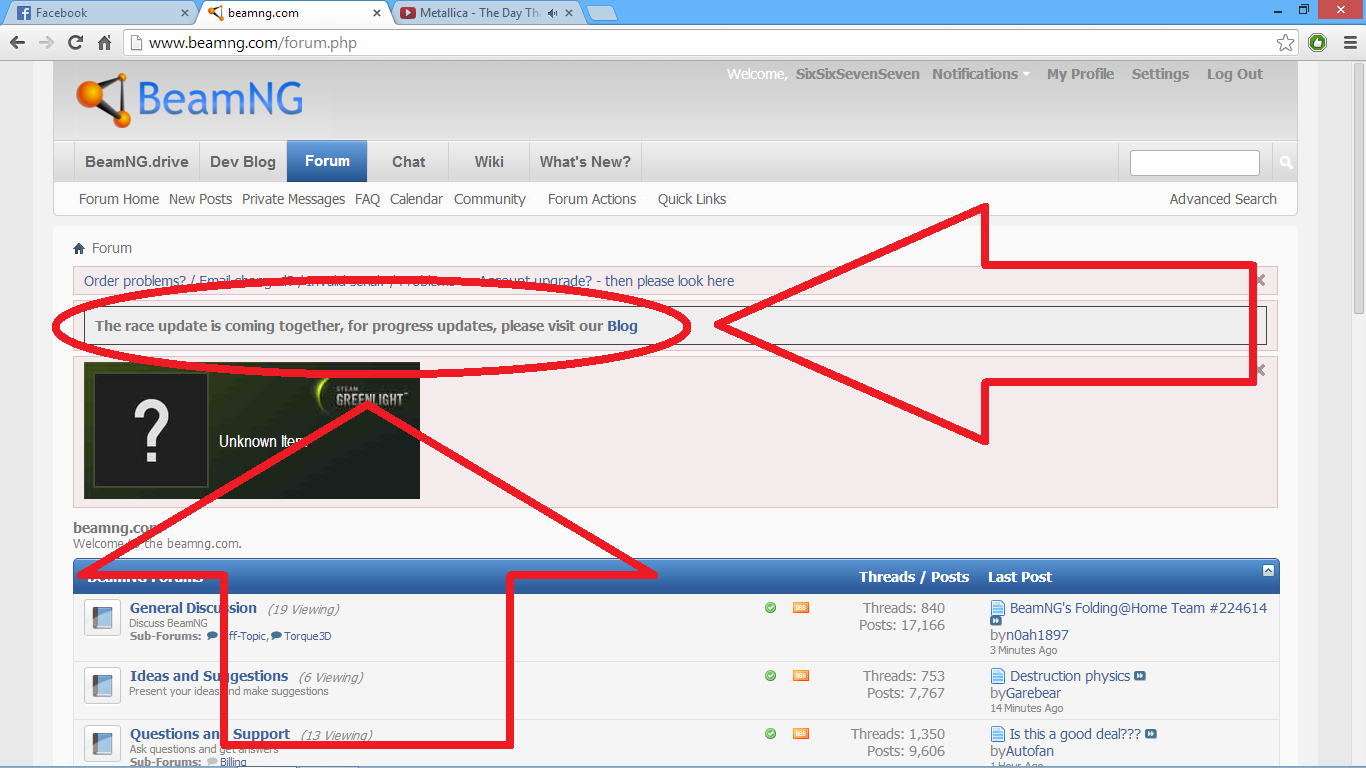
Task: Open the Dev Blog nav tab
Action: 243,162
